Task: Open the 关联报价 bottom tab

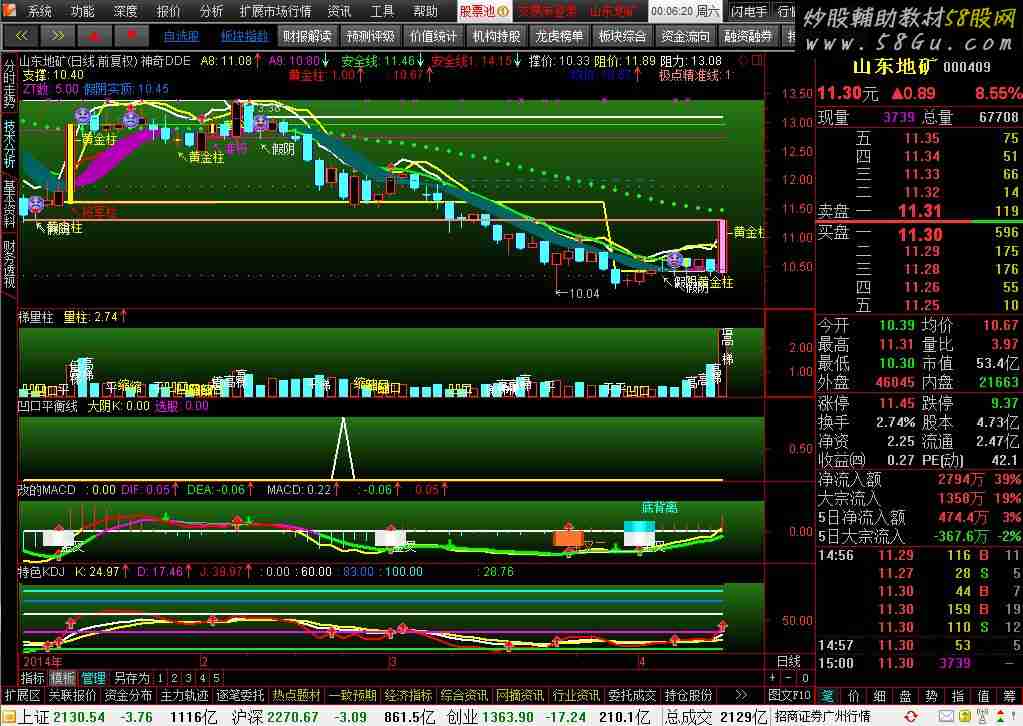Action: [x=72, y=695]
